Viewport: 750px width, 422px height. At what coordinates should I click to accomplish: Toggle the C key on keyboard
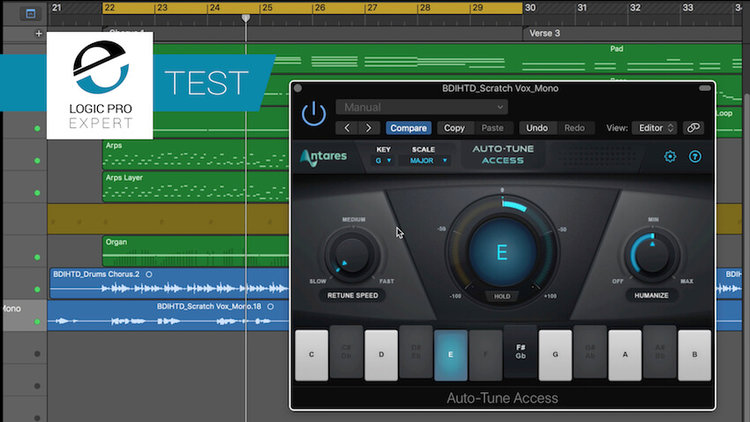coord(311,355)
